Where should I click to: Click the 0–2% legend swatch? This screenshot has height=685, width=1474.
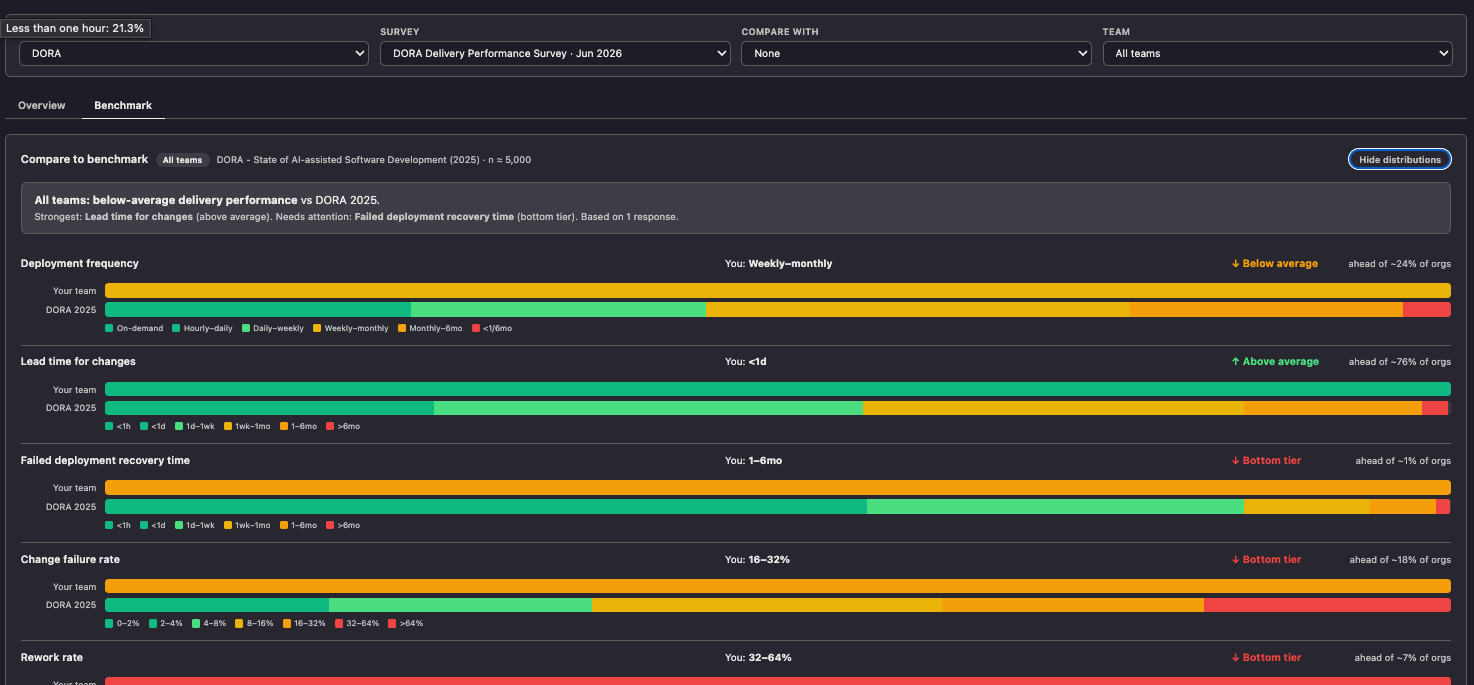(109, 623)
